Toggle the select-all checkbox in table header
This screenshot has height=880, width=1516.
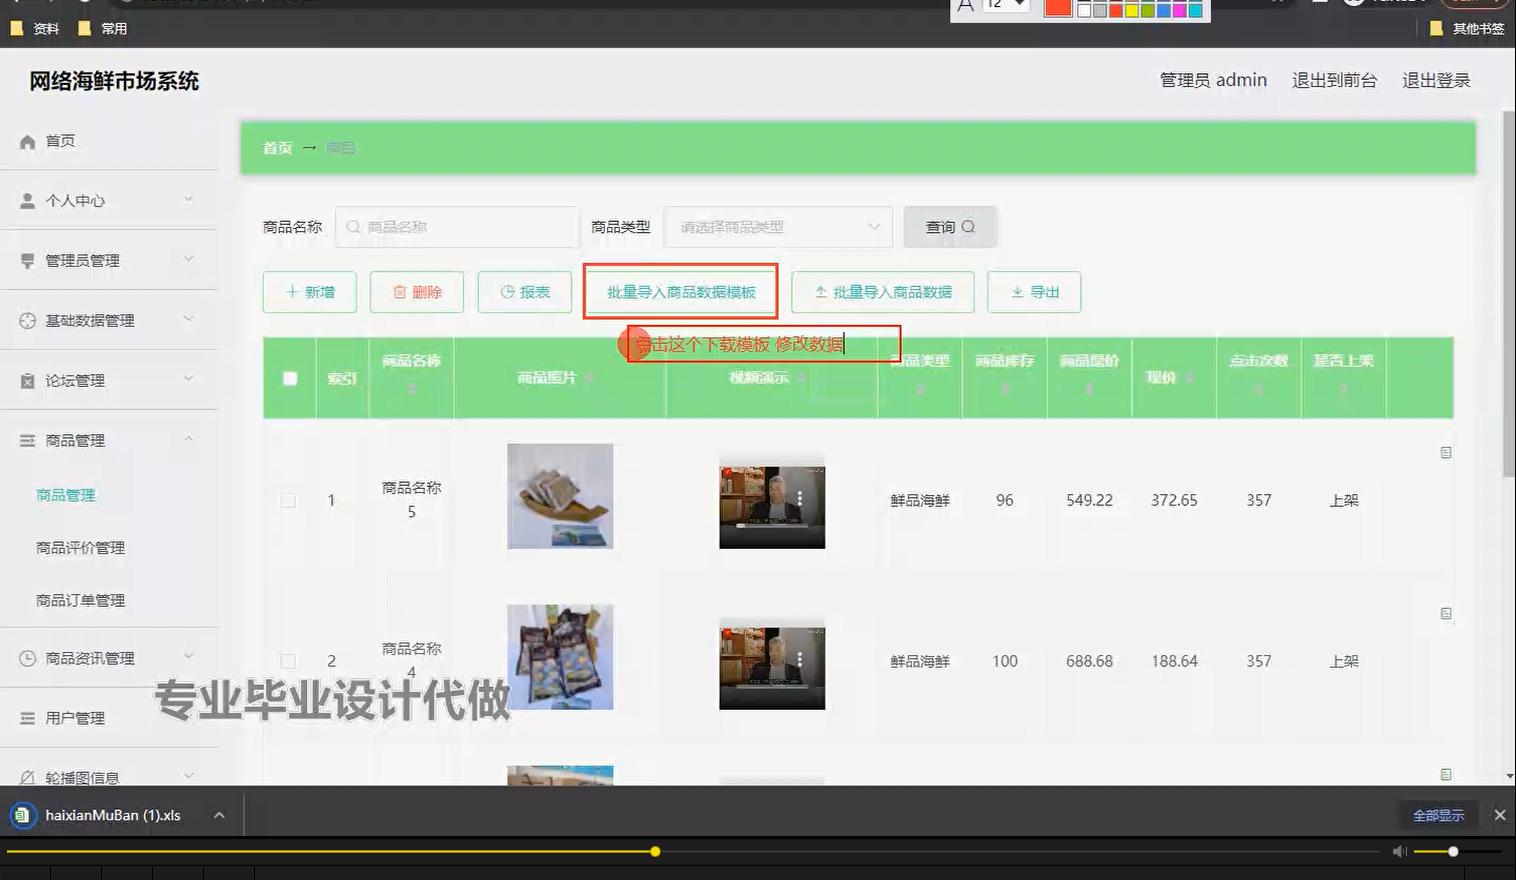point(288,378)
